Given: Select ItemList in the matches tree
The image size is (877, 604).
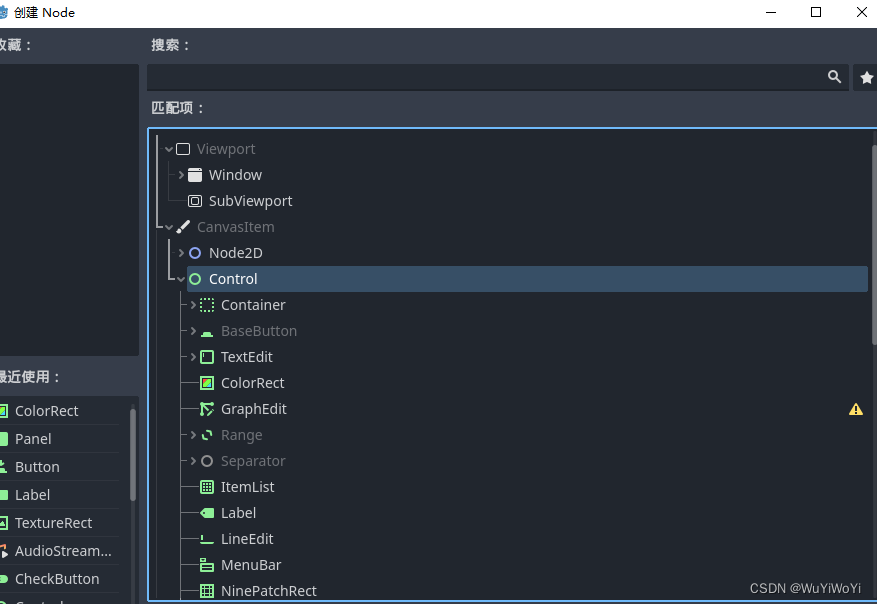Looking at the screenshot, I should 247,487.
